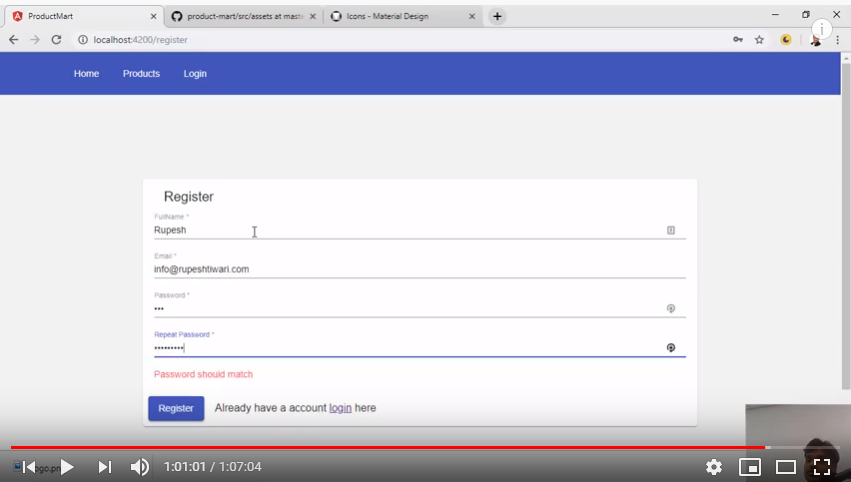Skip to next video

point(104,467)
